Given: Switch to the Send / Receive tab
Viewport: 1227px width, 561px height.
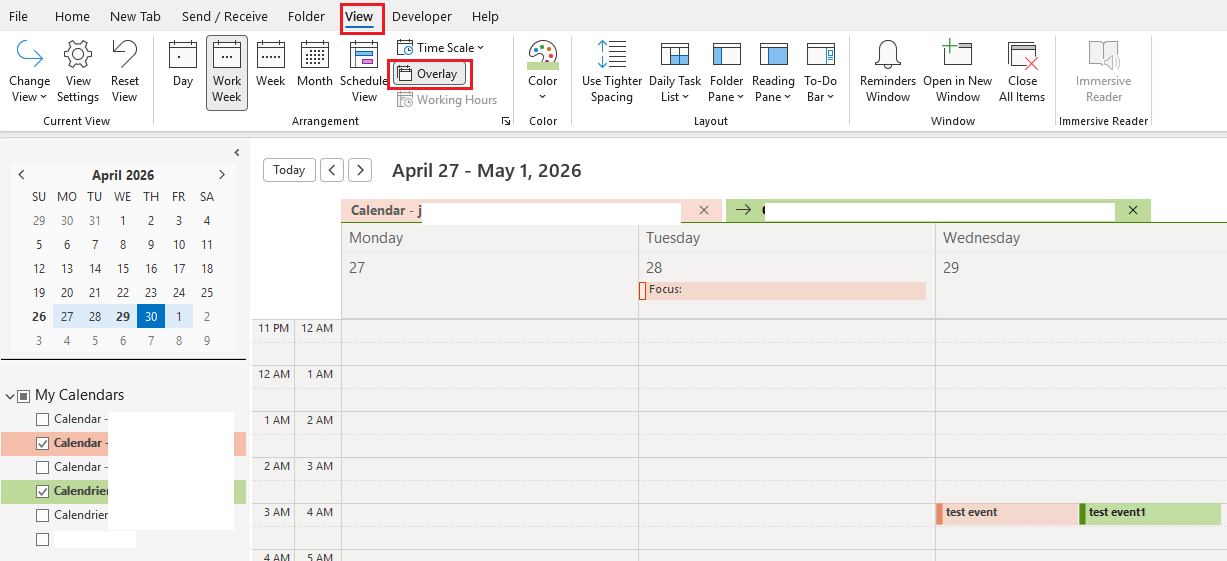Looking at the screenshot, I should pyautogui.click(x=226, y=17).
